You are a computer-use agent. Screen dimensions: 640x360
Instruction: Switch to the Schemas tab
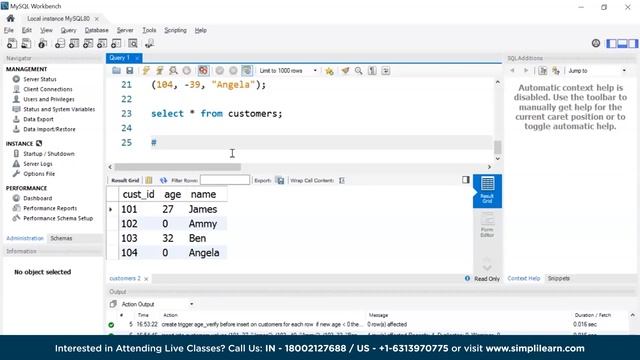61,238
